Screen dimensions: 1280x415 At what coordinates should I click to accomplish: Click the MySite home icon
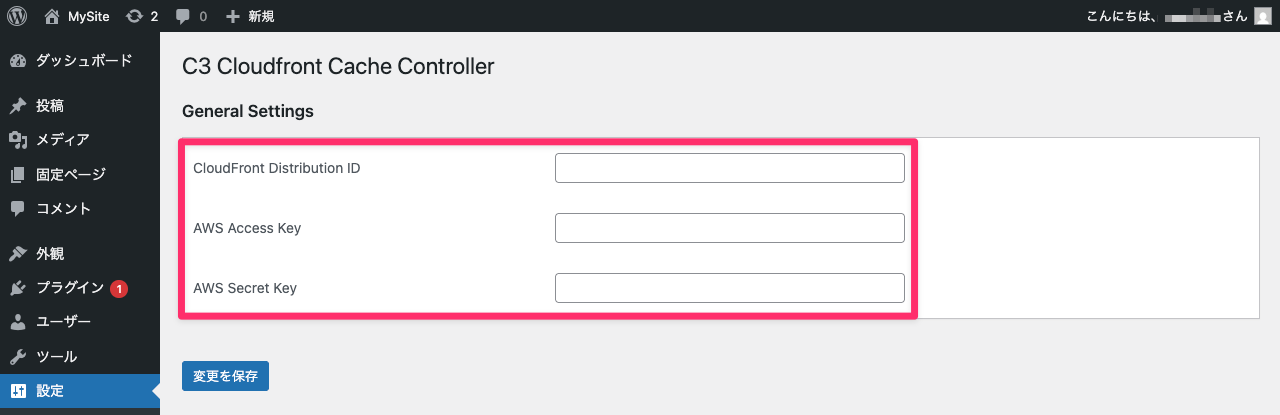point(52,16)
